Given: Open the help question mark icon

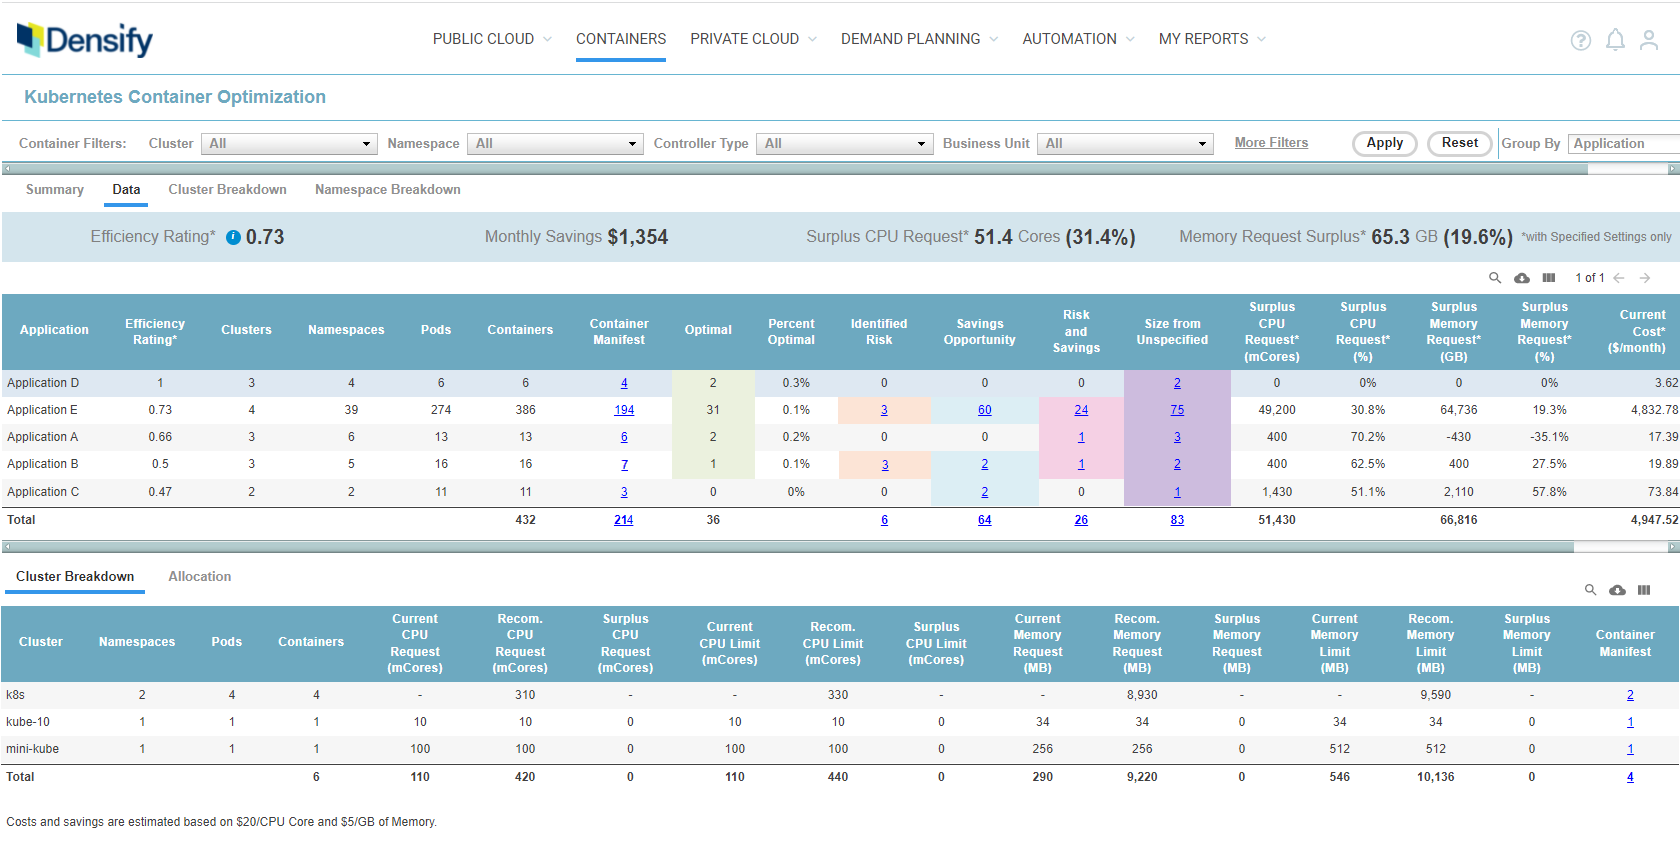Looking at the screenshot, I should tap(1580, 40).
